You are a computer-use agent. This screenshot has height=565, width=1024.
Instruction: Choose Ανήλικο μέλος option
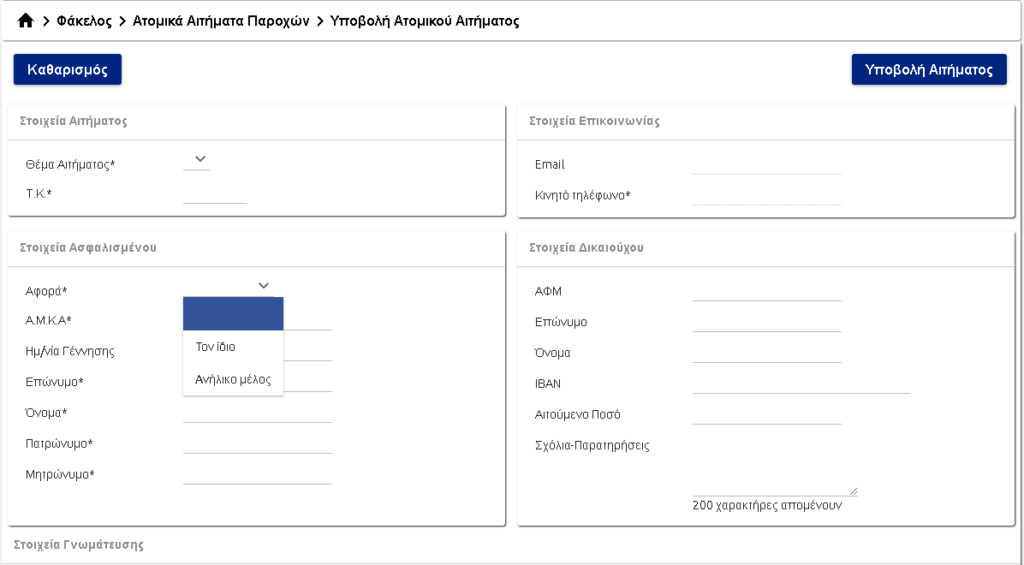click(x=233, y=379)
